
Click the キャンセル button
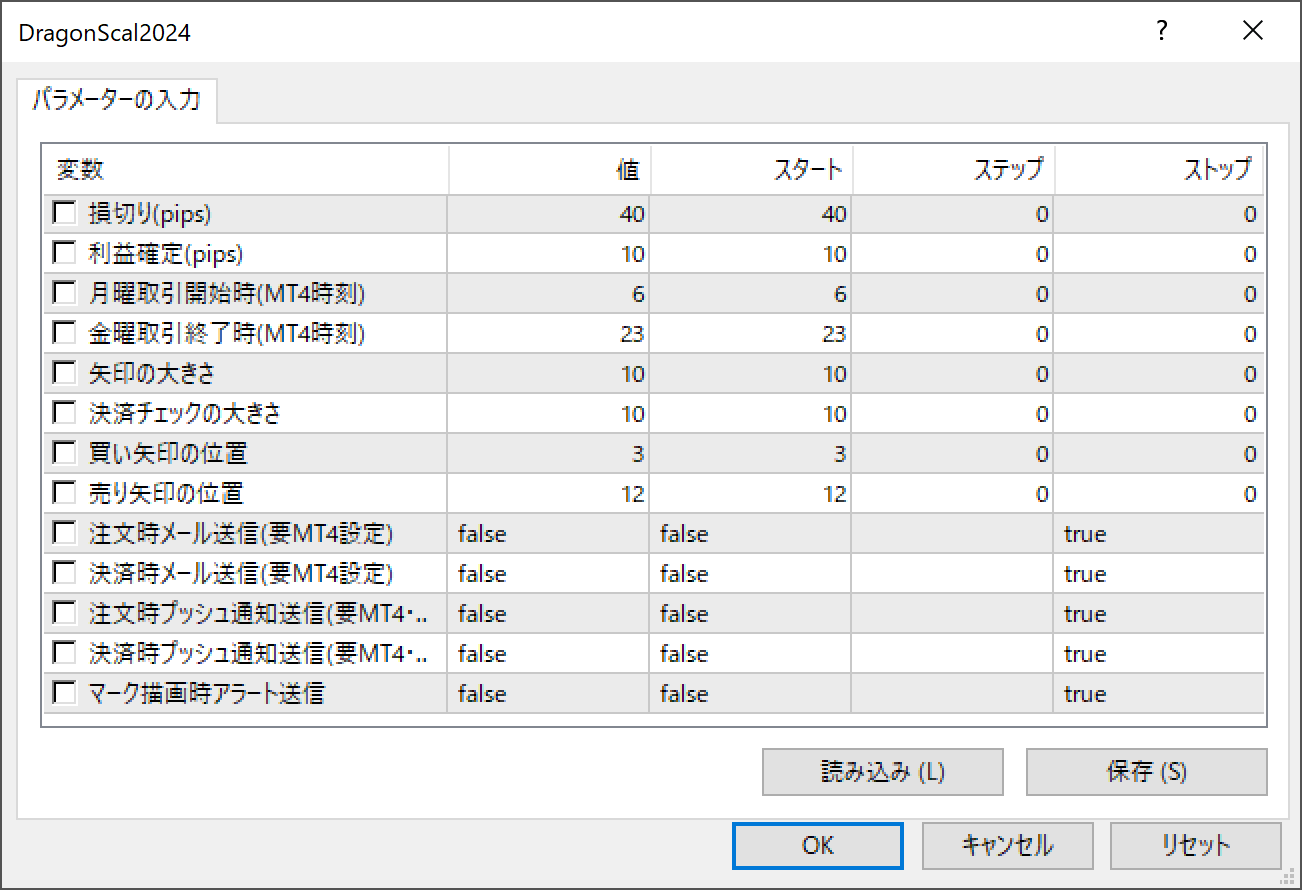pos(1007,846)
